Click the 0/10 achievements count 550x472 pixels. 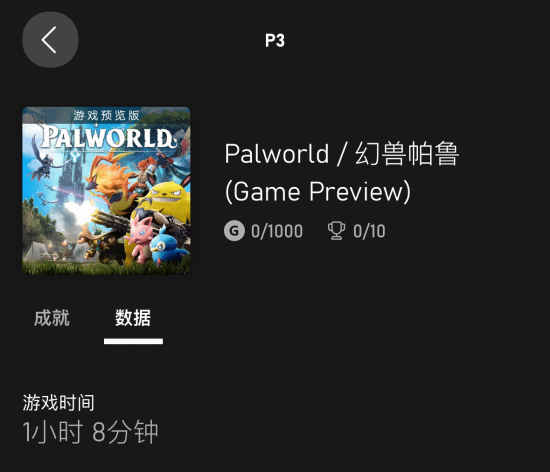(369, 231)
